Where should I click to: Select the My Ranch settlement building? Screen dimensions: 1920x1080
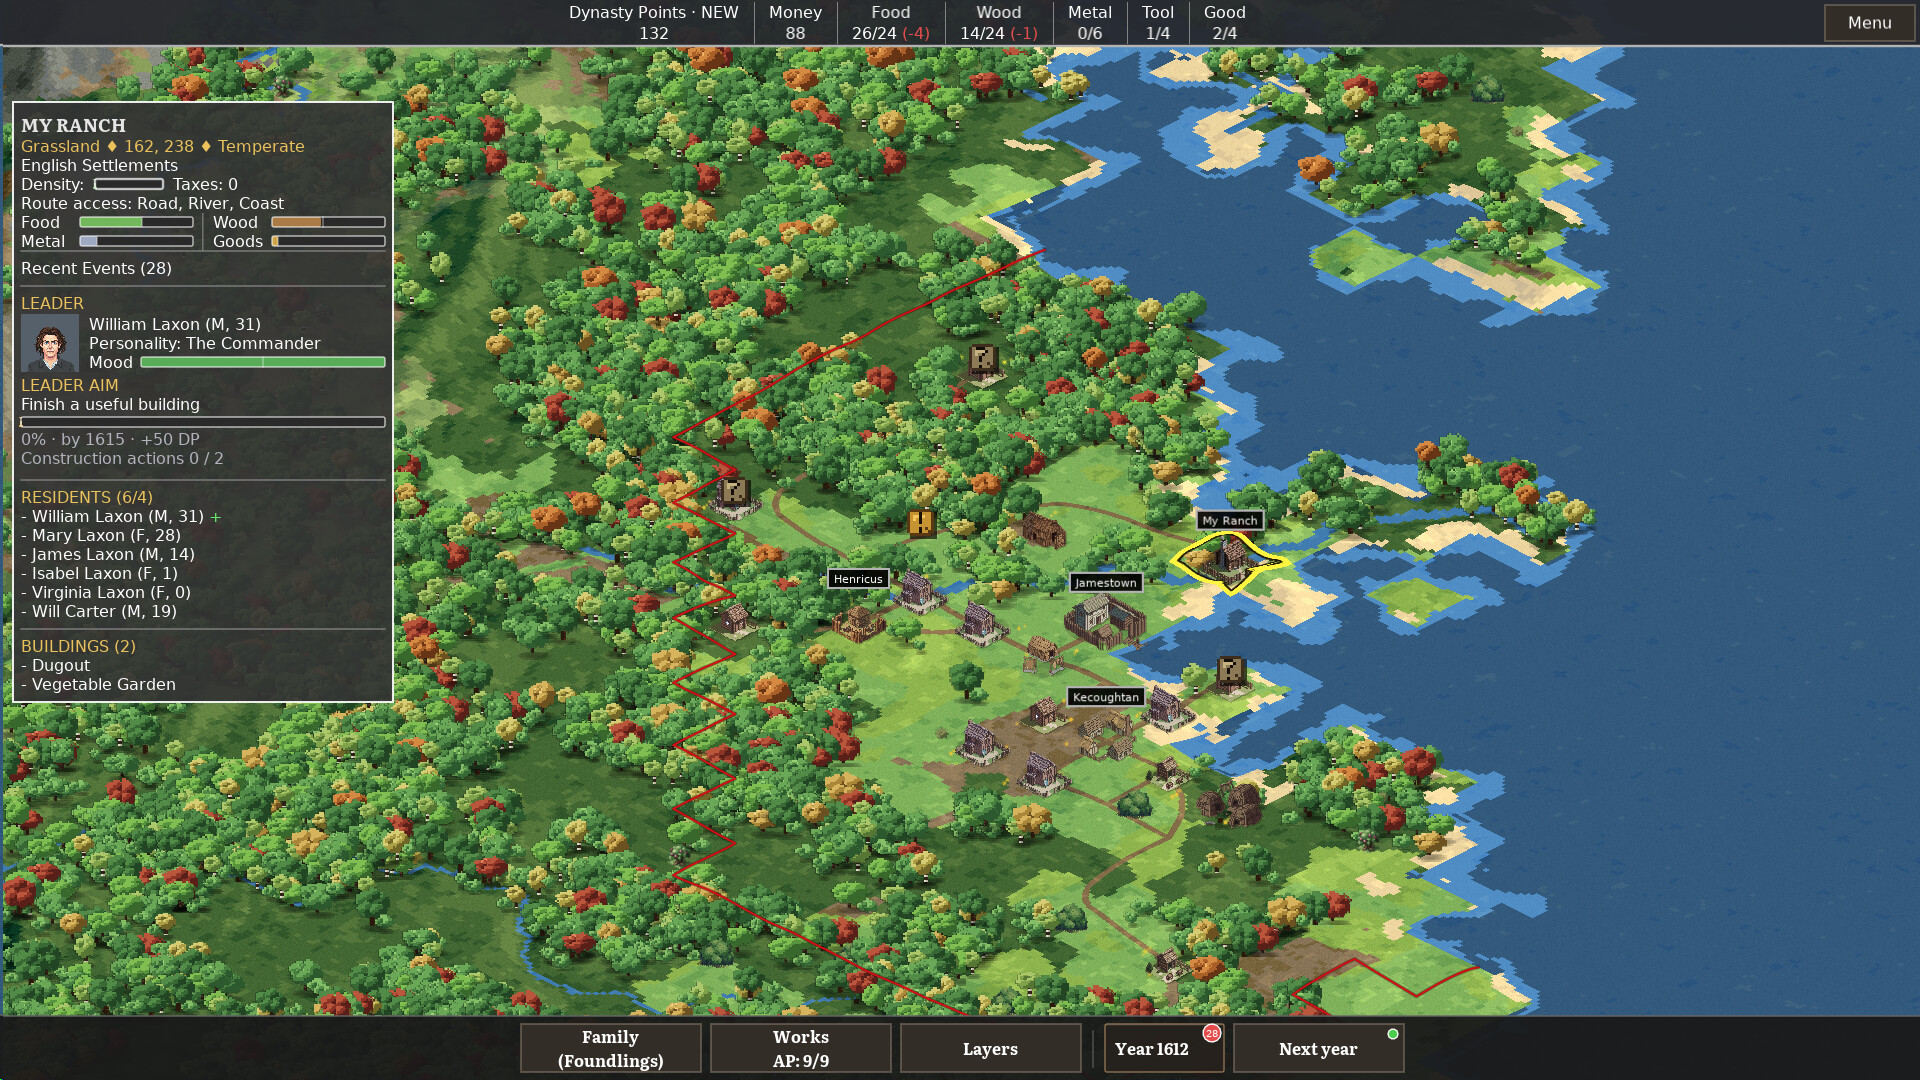(1231, 560)
